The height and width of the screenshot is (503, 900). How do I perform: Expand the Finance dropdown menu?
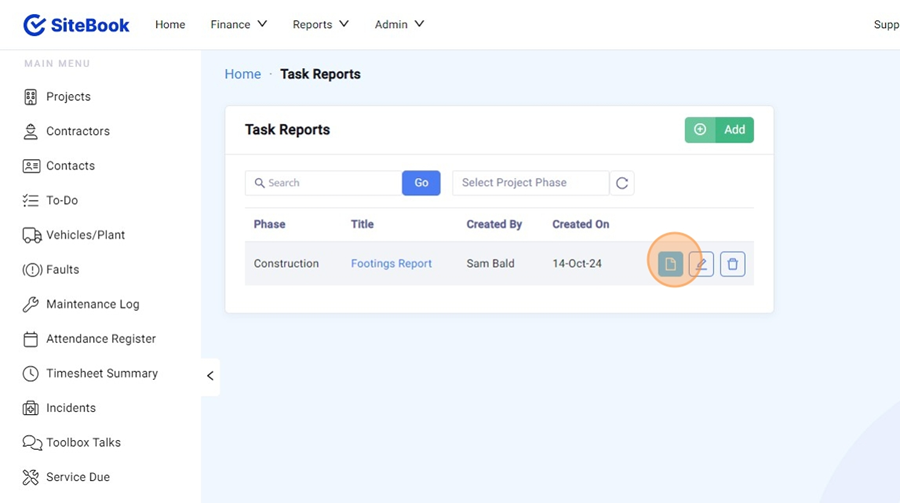[239, 24]
